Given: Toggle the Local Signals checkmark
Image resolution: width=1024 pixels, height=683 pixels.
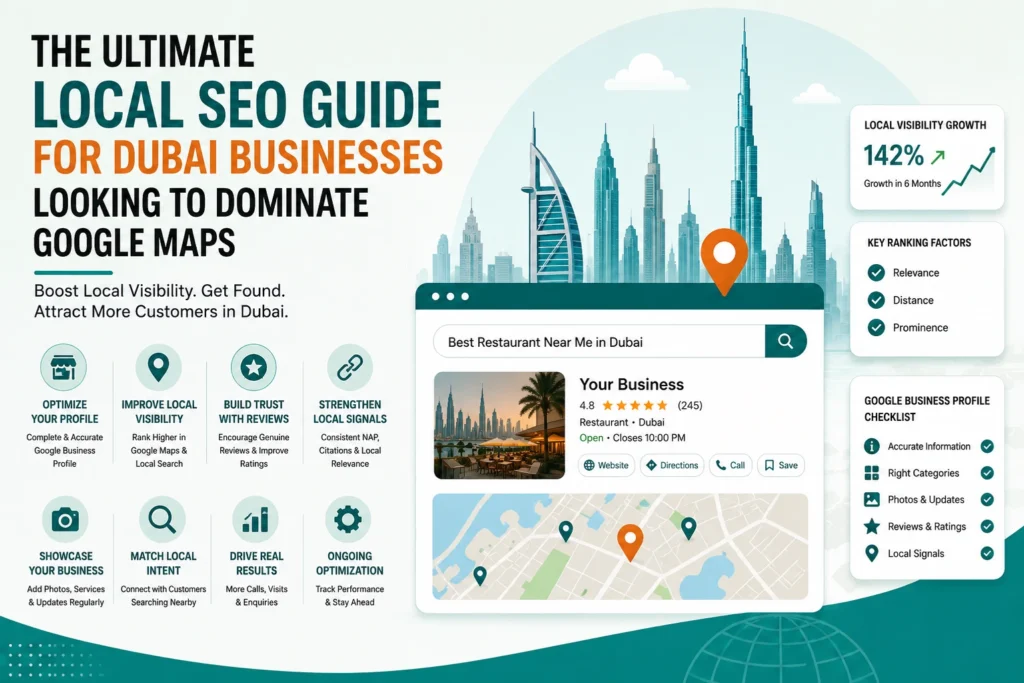Looking at the screenshot, I should [x=987, y=554].
